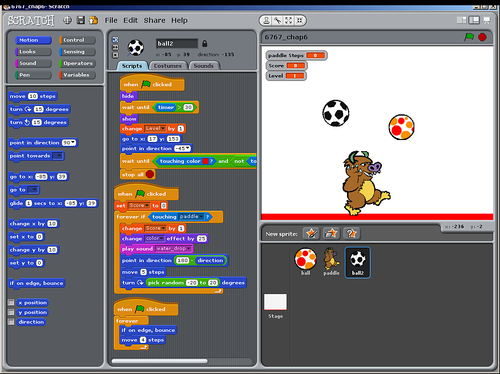Image resolution: width=500 pixels, height=374 pixels.
Task: Choose new sprite from file
Action: coord(331,233)
